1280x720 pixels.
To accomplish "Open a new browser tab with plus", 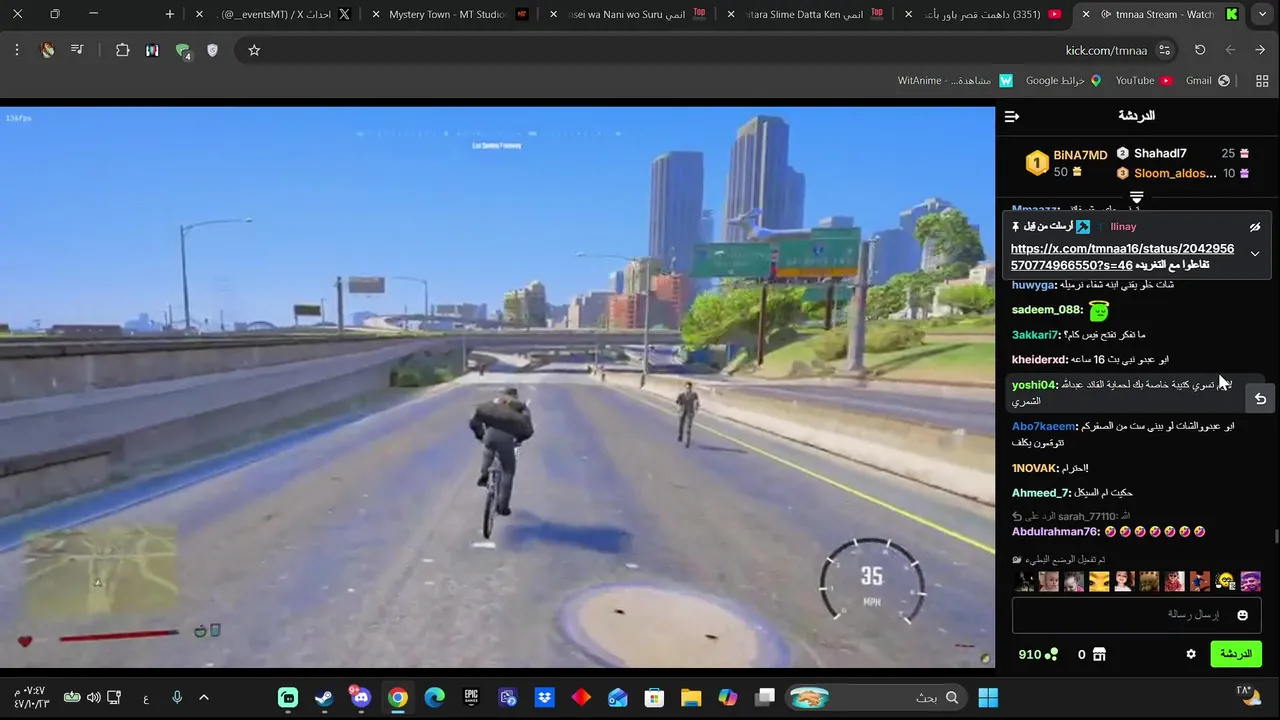I will click(169, 14).
